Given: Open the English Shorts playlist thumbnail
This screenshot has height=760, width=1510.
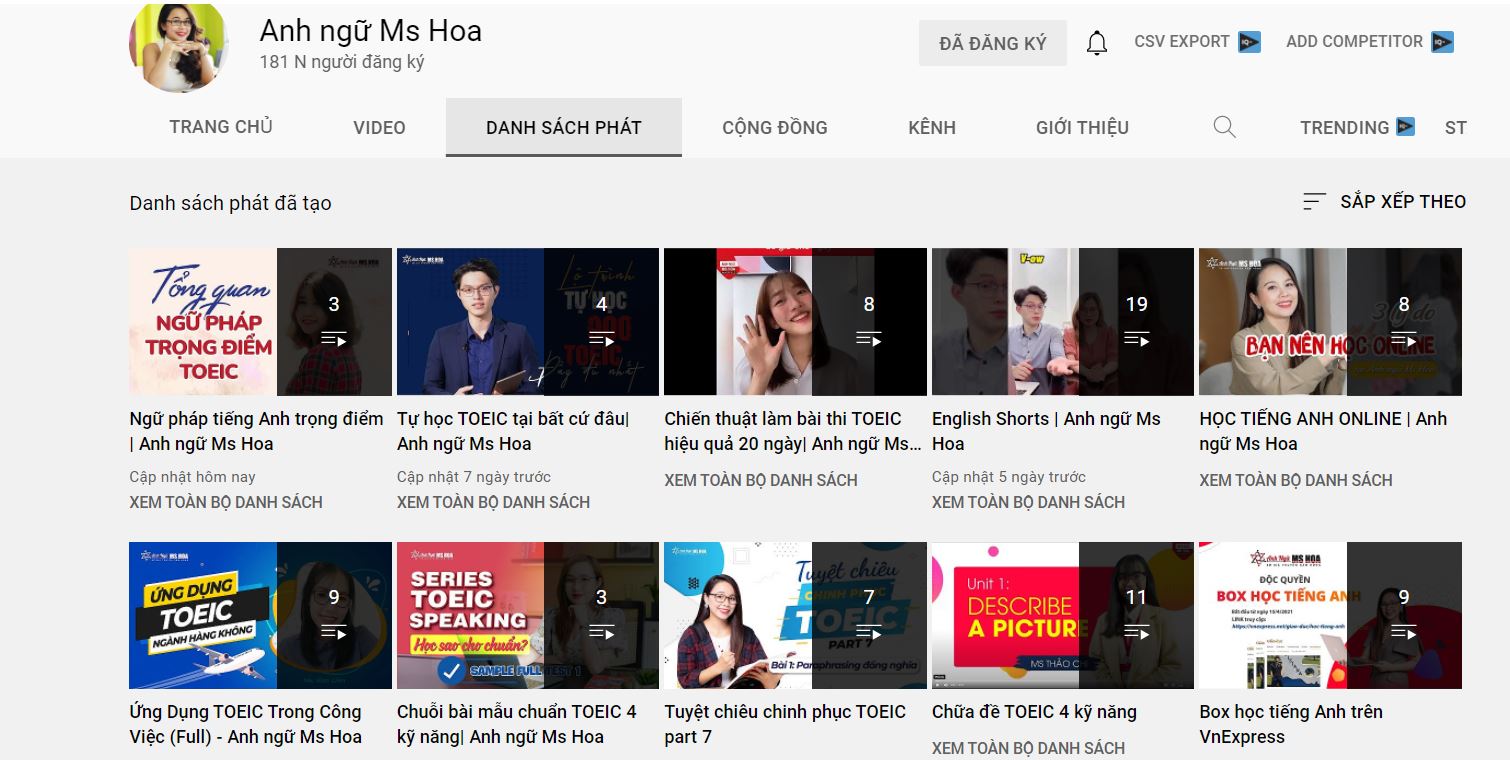Looking at the screenshot, I should [x=1063, y=322].
